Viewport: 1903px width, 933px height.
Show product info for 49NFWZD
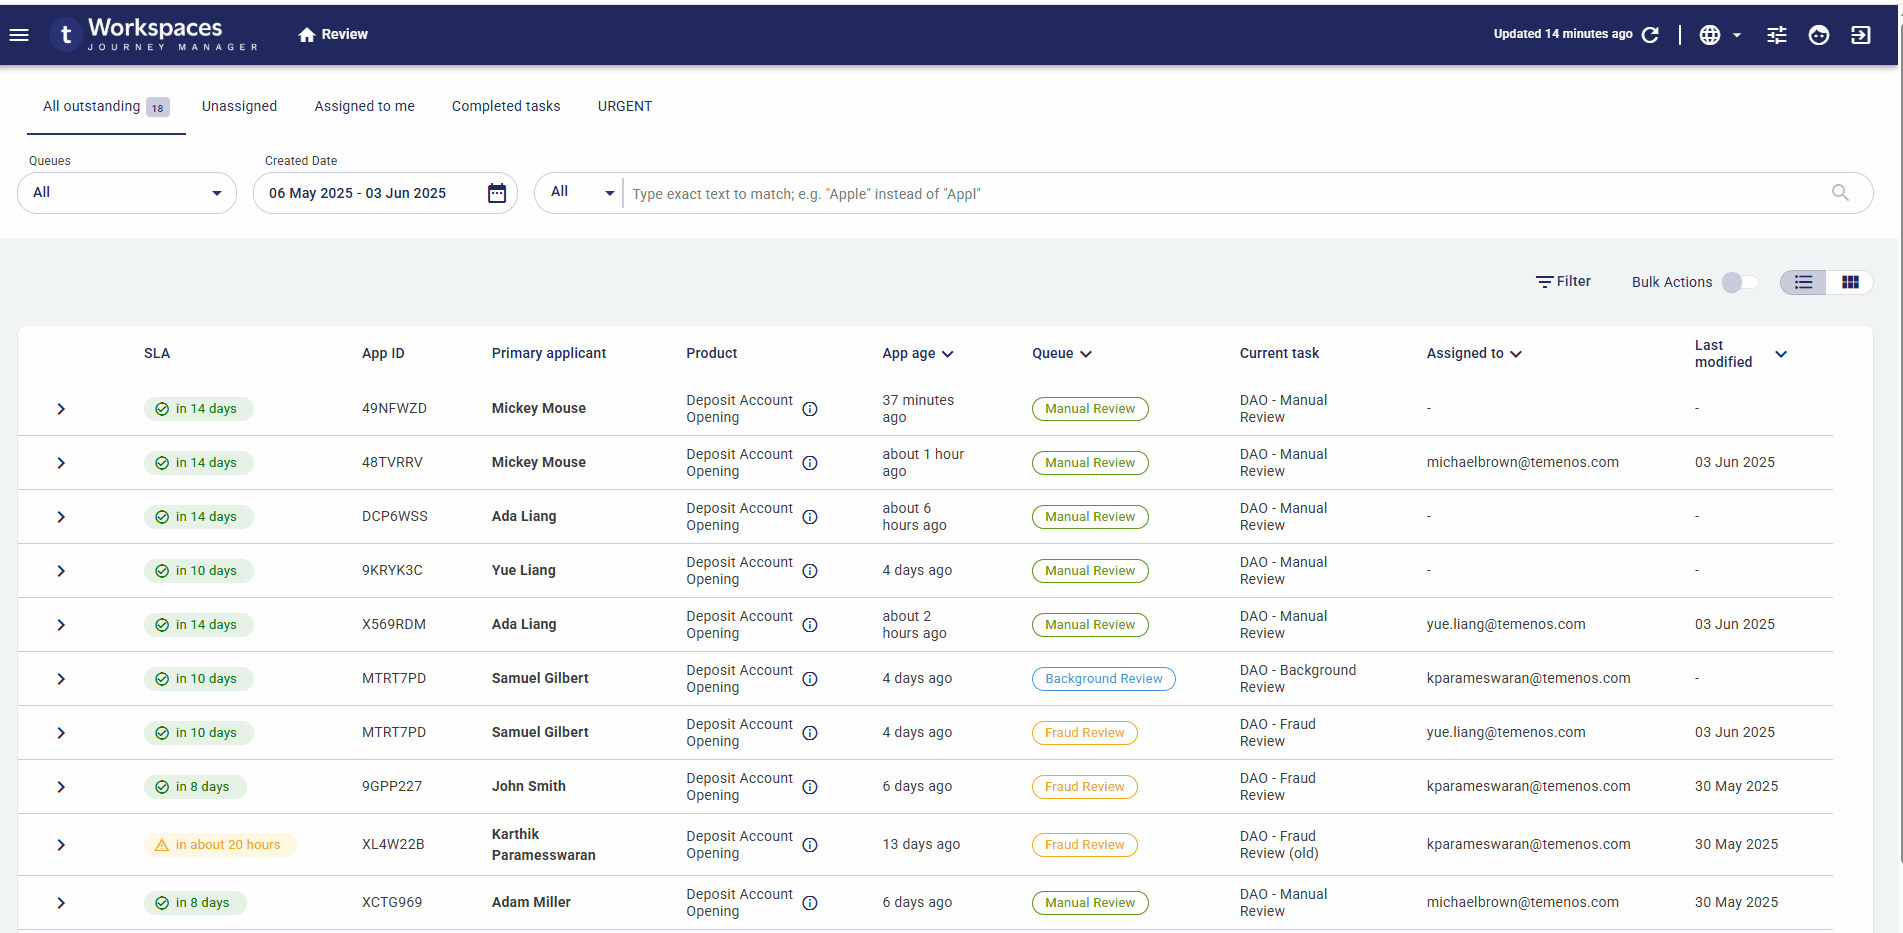click(x=810, y=409)
